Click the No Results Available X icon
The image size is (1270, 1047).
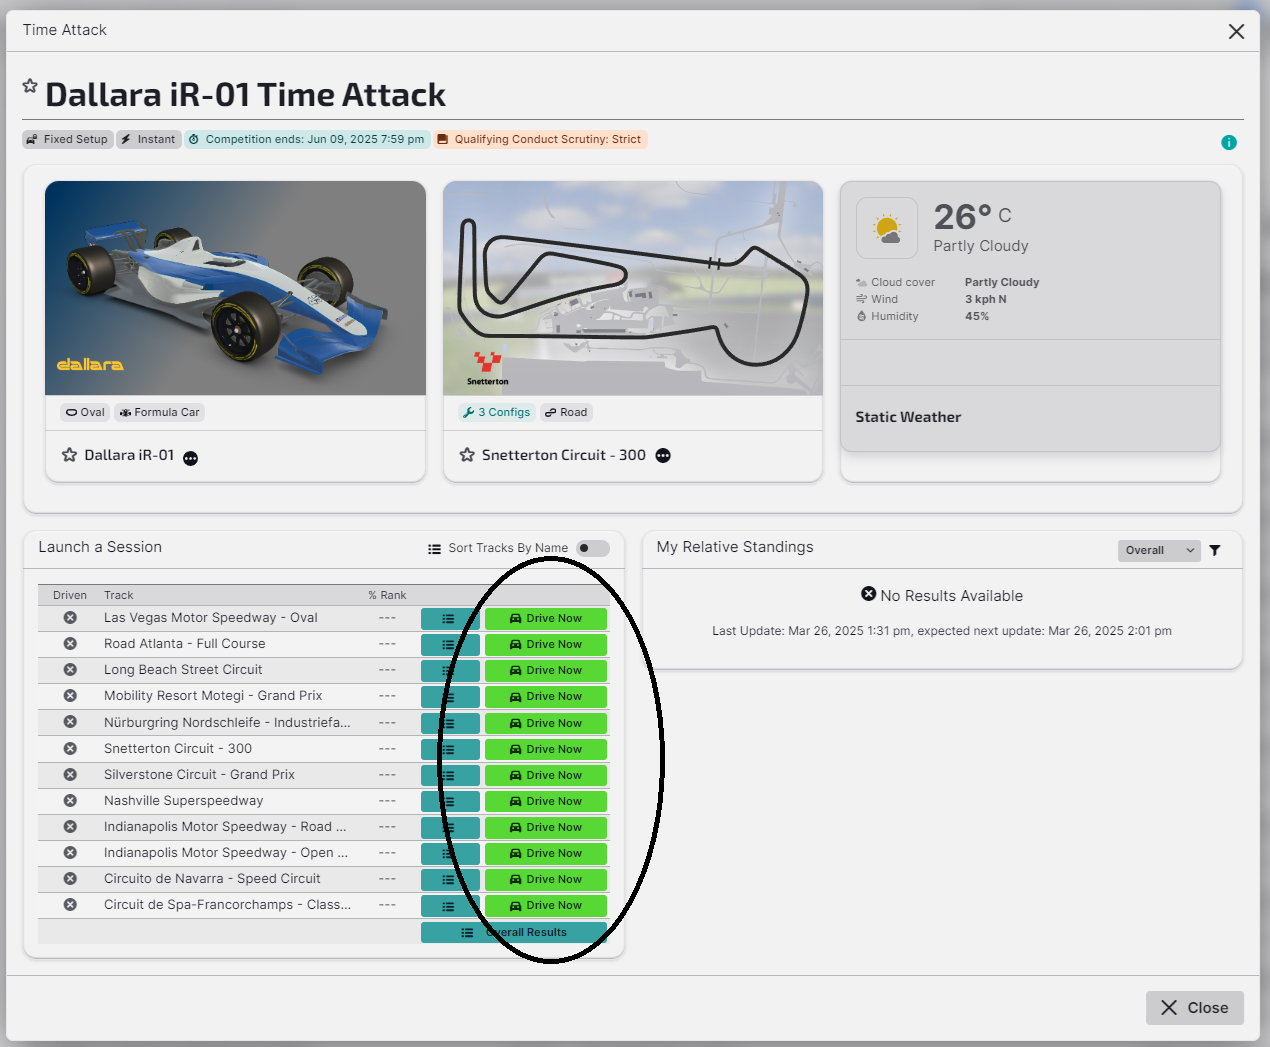pyautogui.click(x=868, y=594)
